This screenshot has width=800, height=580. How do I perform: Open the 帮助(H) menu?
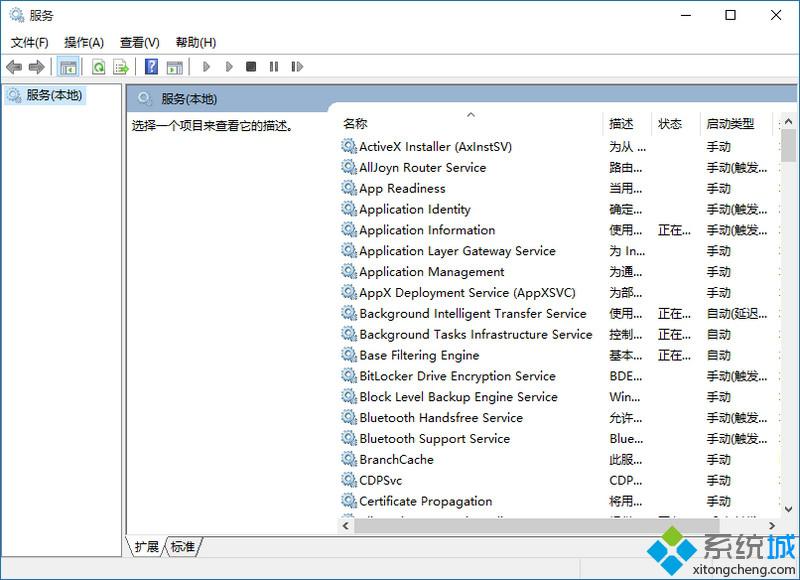click(195, 42)
